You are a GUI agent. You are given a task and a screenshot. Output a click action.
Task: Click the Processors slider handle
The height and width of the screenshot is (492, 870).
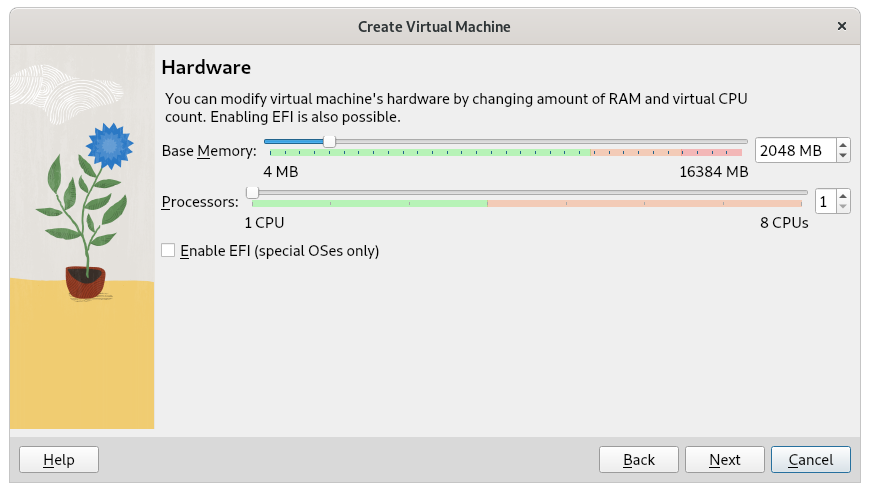(252, 192)
